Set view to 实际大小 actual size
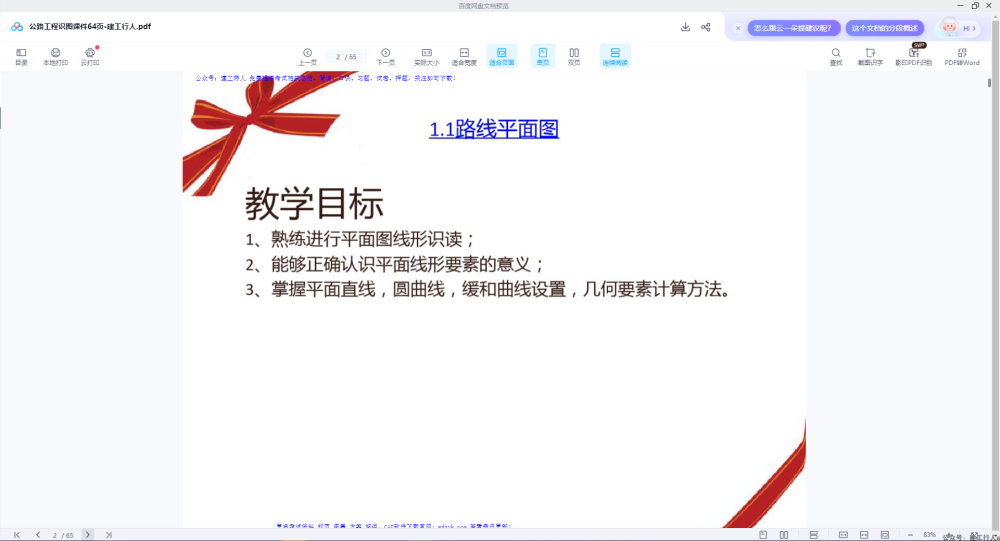 (427, 56)
